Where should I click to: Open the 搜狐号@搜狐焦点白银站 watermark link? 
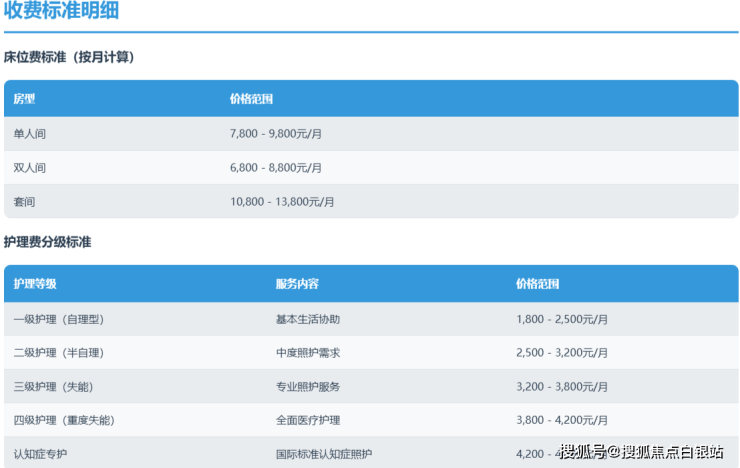click(641, 452)
